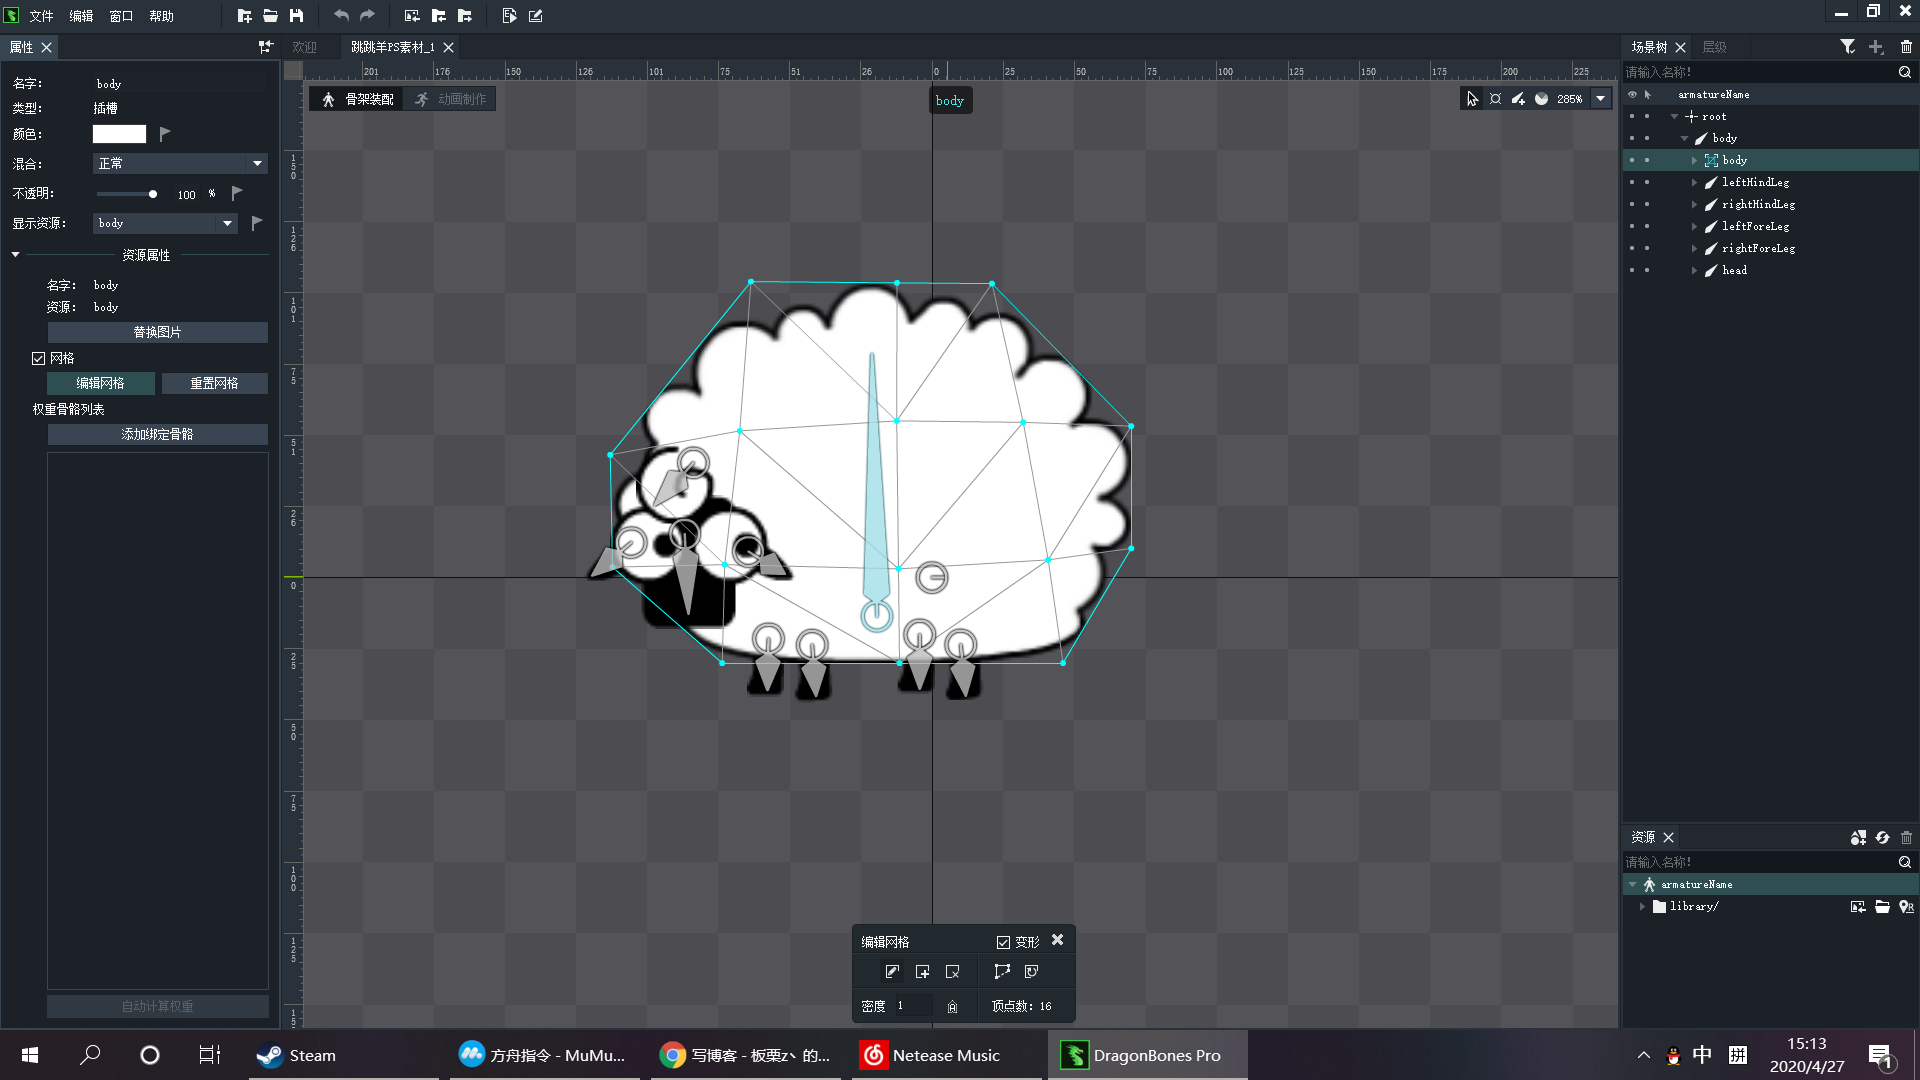Click the pose tool next to the pointer

[1495, 99]
